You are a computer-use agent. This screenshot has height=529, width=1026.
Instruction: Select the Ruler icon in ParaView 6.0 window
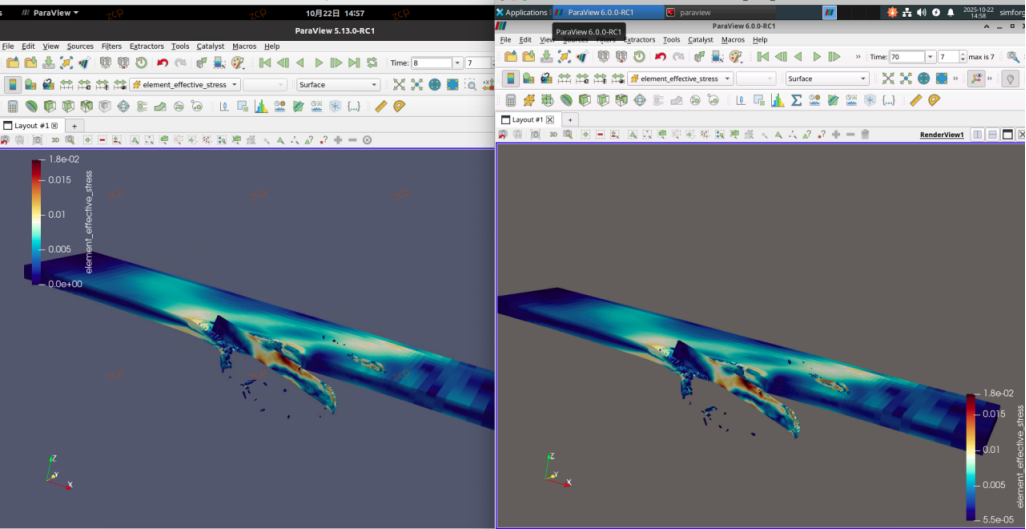click(916, 100)
